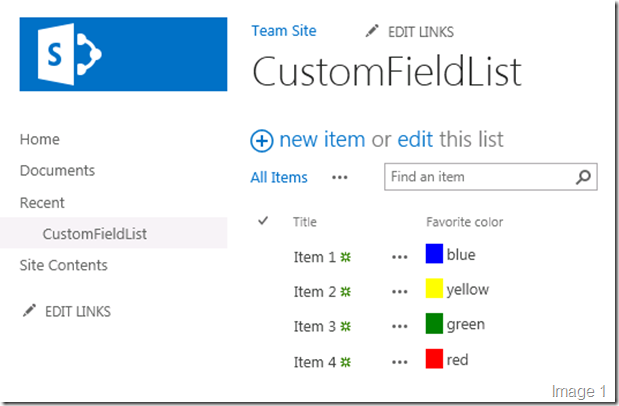The height and width of the screenshot is (406, 619).
Task: Click the blue color swatch for Item 1
Action: pos(434,254)
